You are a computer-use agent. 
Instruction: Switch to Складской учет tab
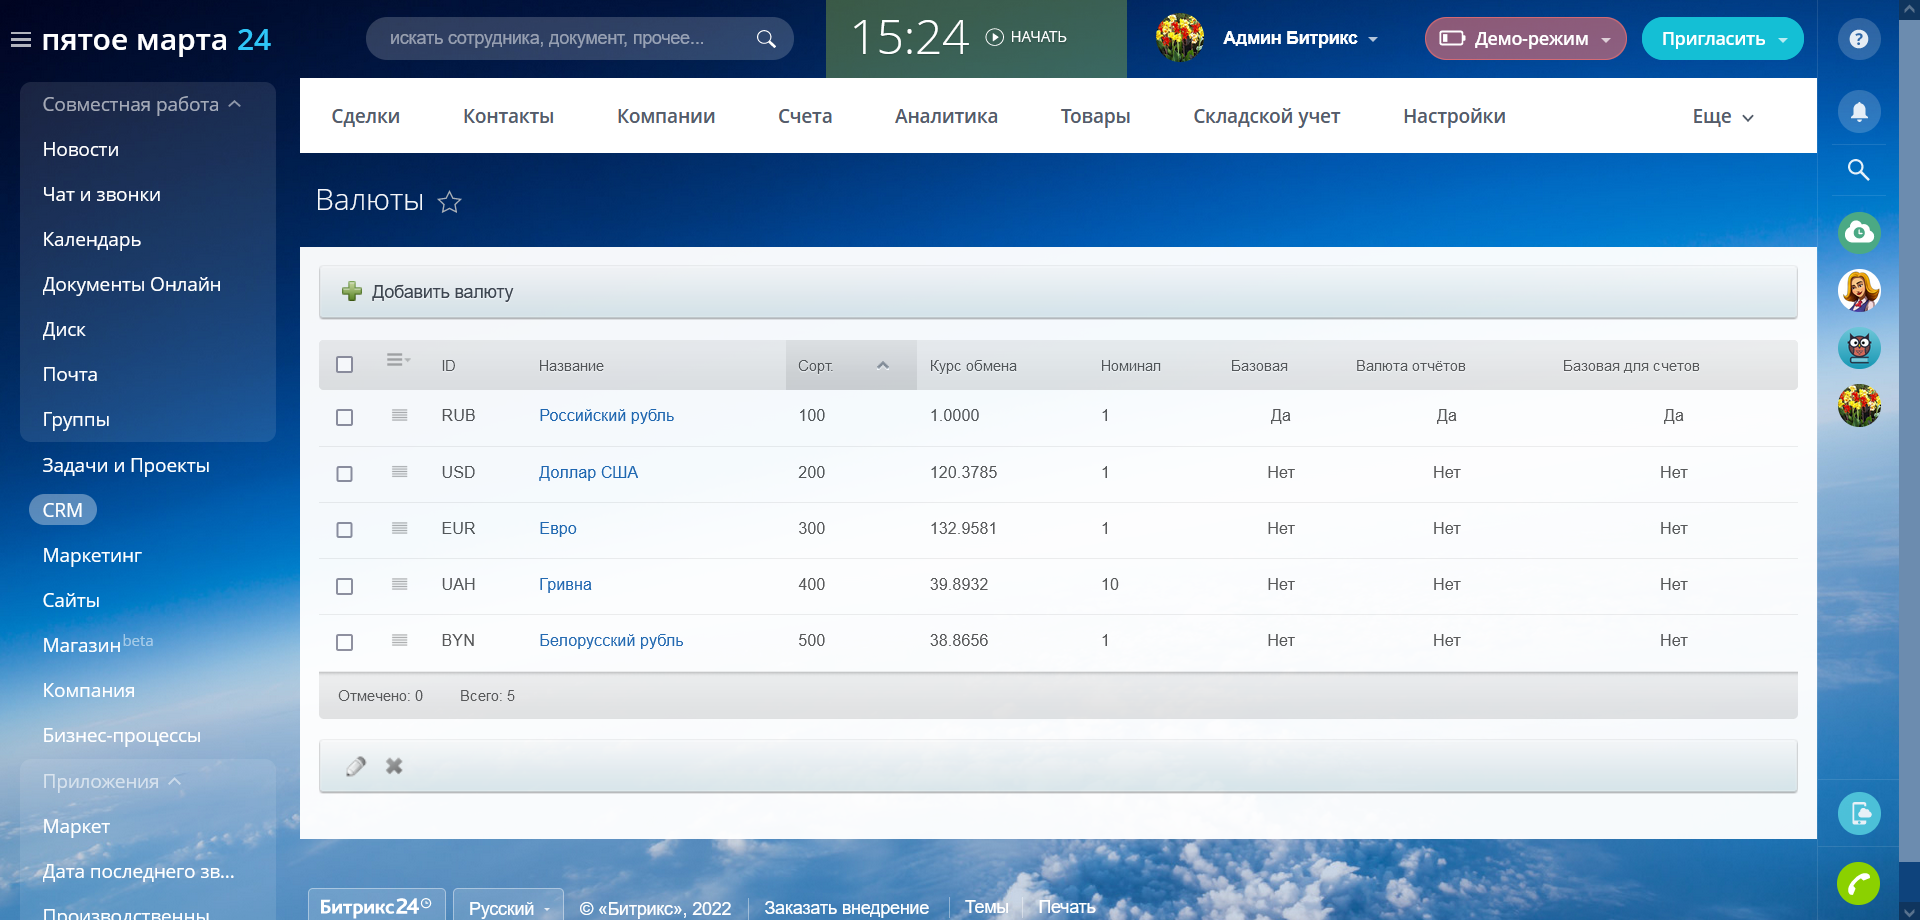pos(1266,116)
